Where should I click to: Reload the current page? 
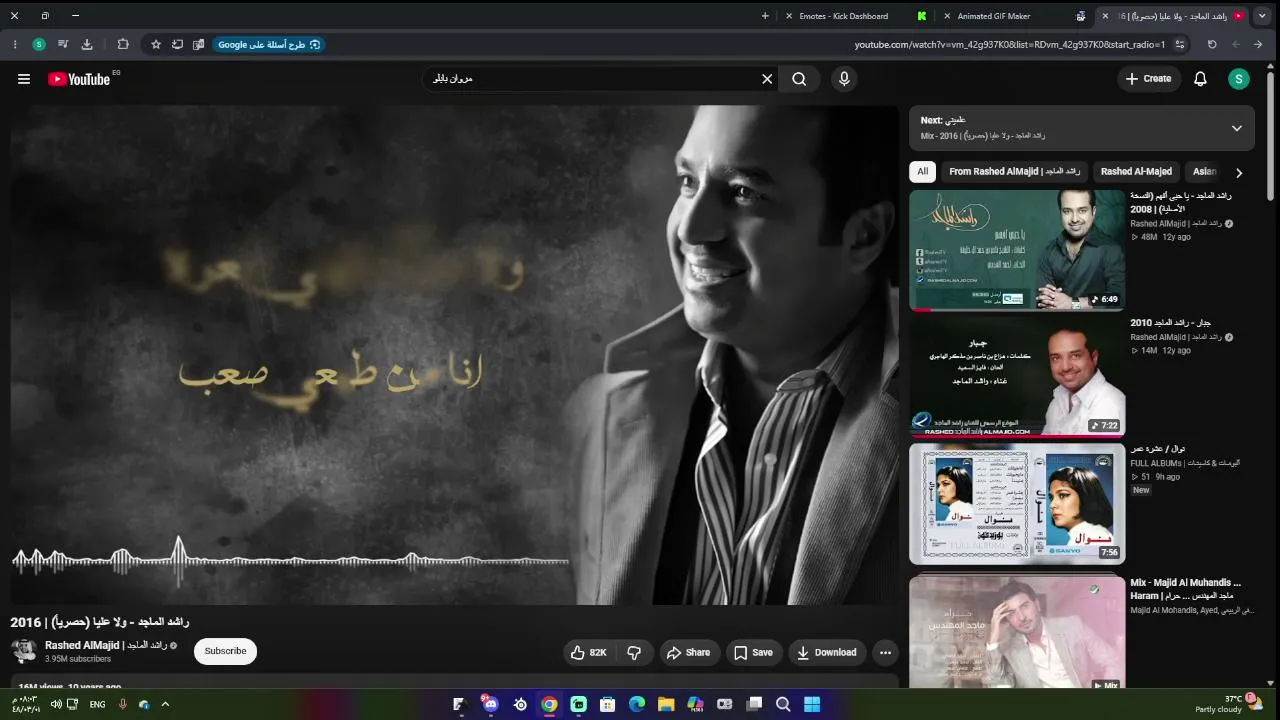click(x=1212, y=44)
